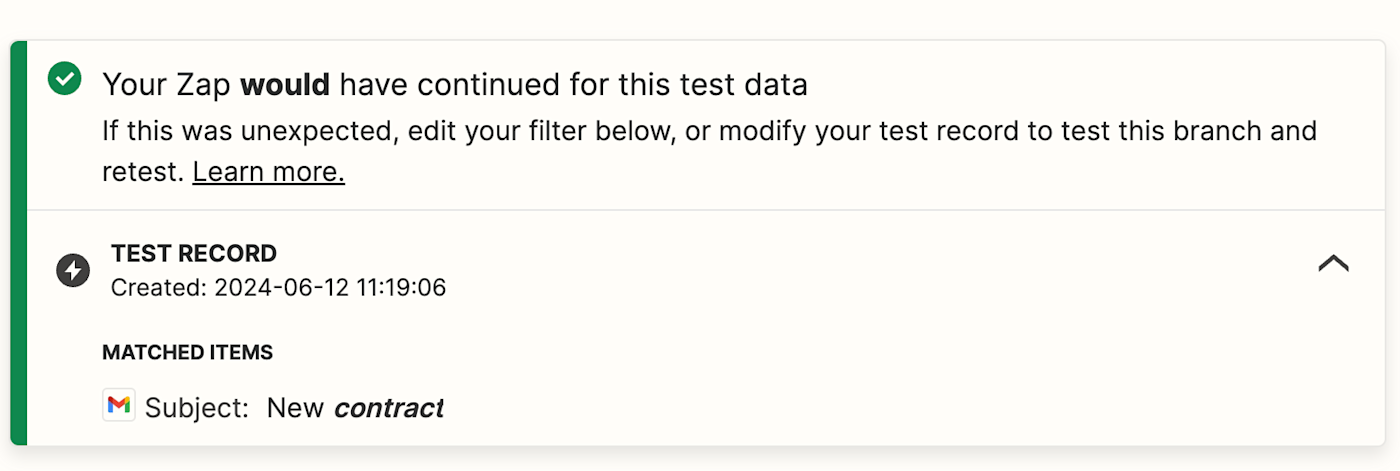Click the TEST RECORD heading

click(194, 253)
